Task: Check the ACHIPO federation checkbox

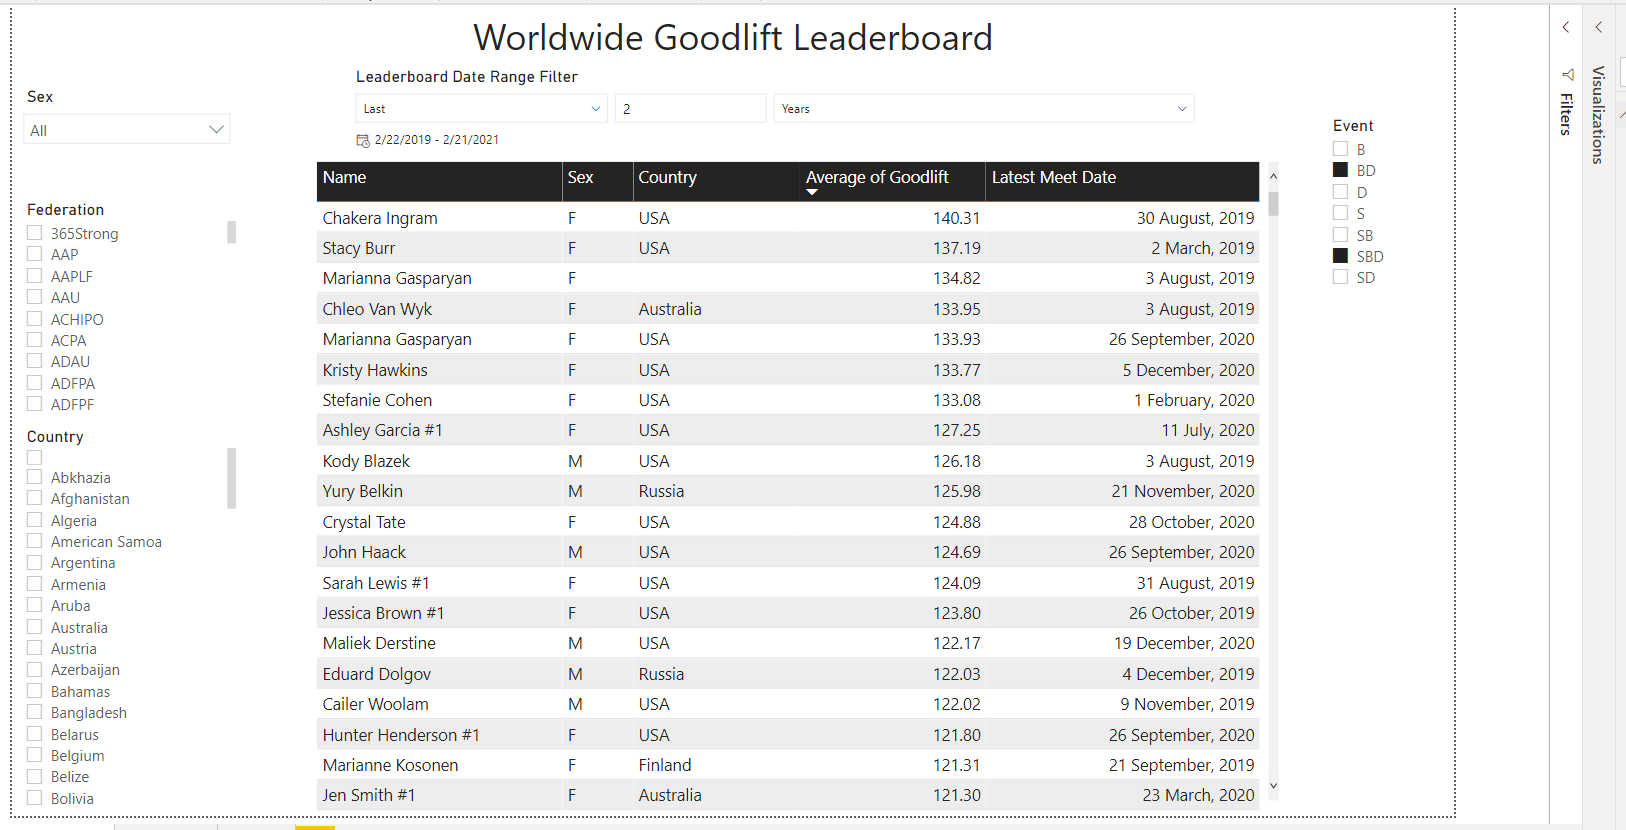Action: (x=34, y=319)
